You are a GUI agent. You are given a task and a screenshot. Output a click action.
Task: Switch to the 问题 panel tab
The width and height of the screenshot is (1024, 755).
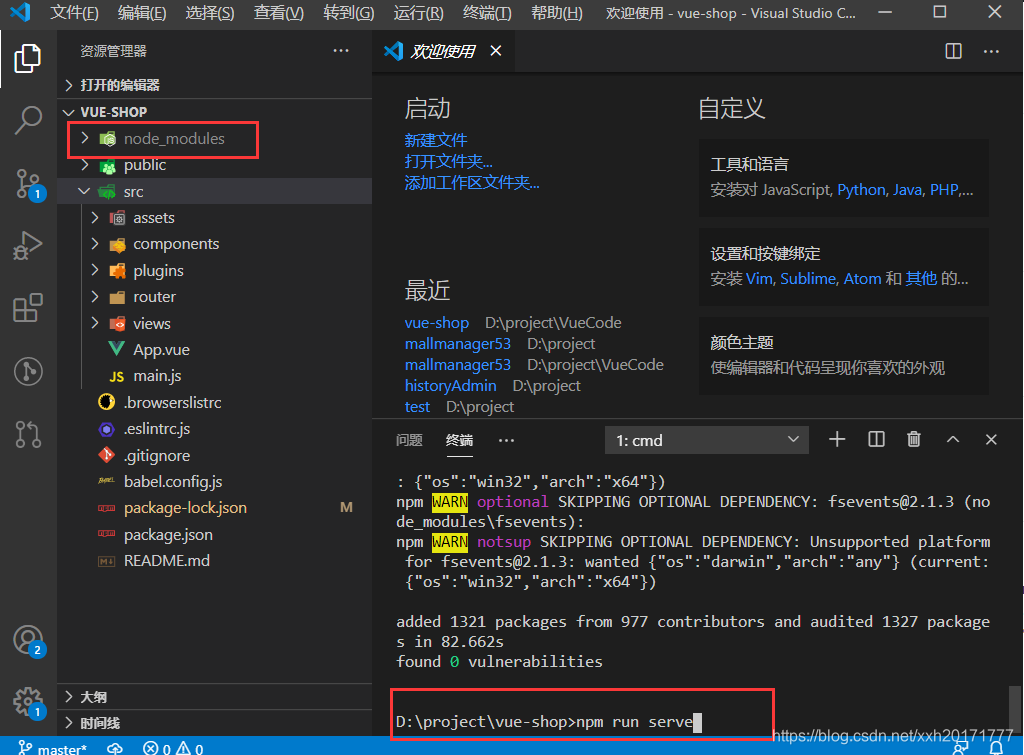[409, 440]
